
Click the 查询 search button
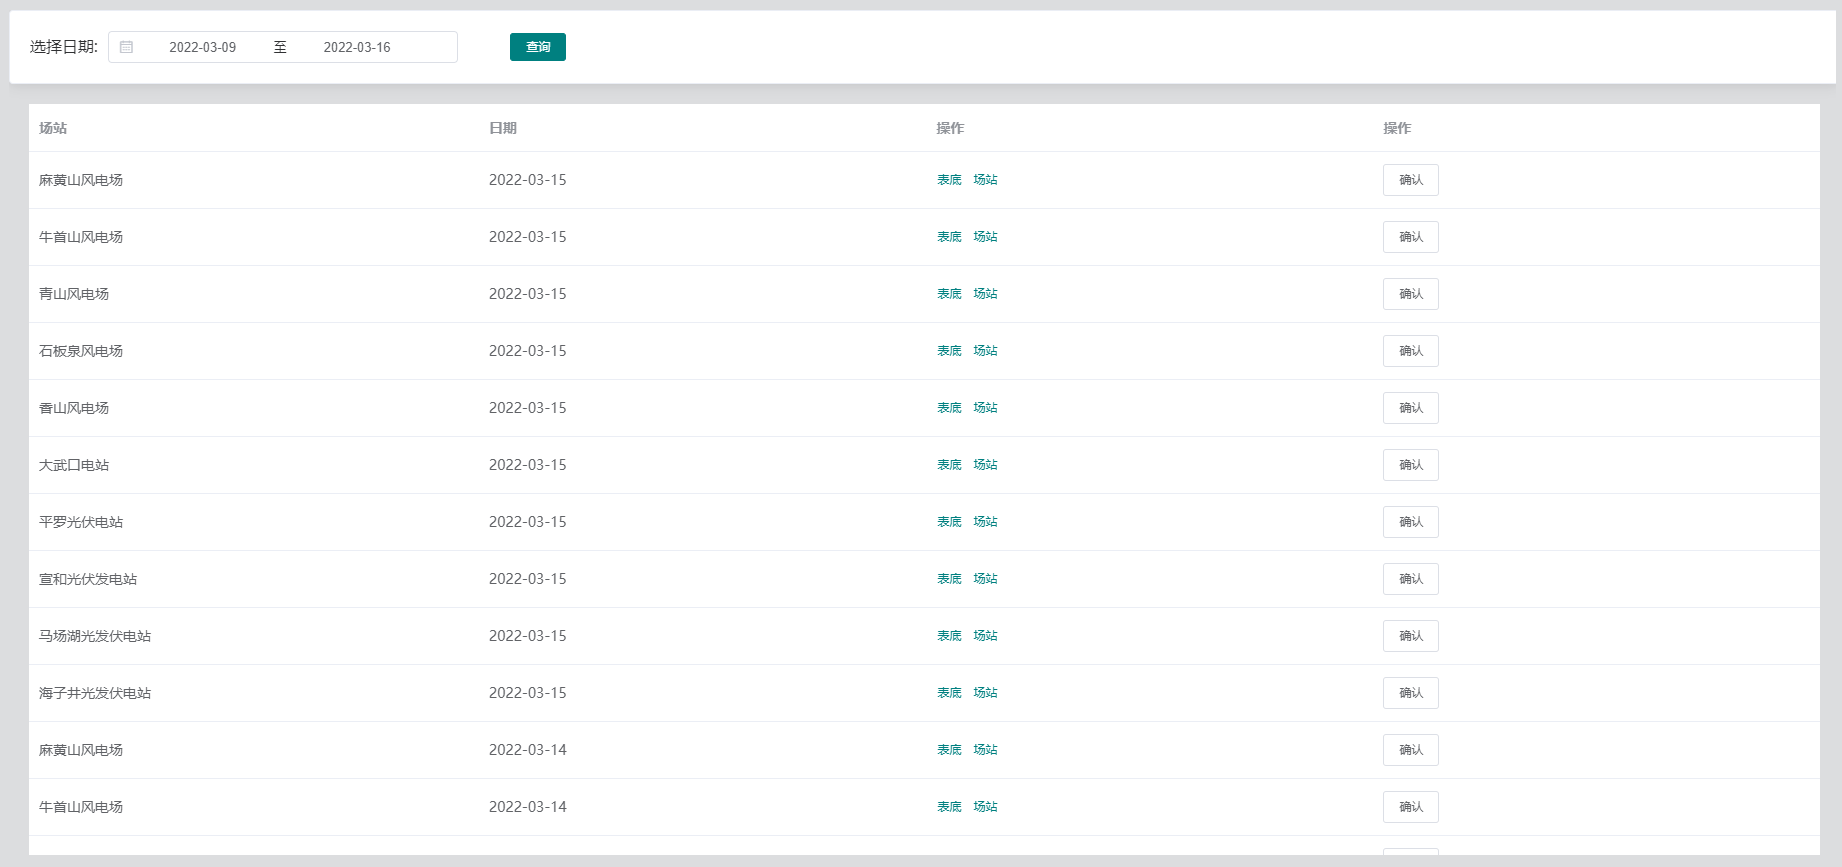pos(537,47)
